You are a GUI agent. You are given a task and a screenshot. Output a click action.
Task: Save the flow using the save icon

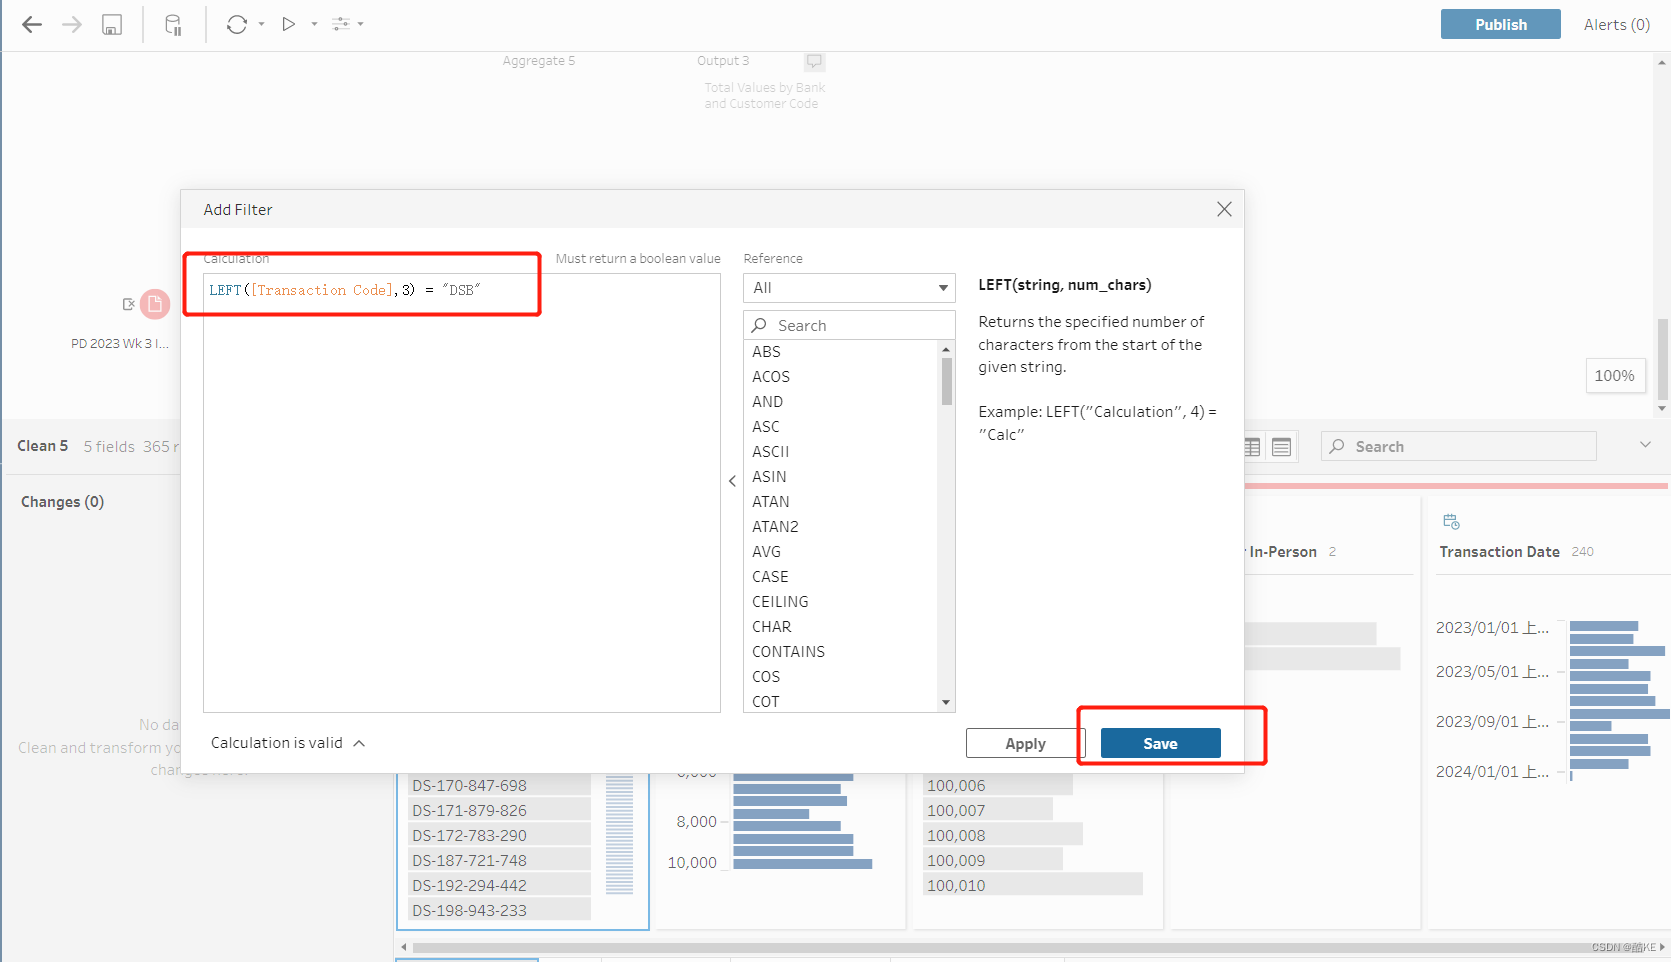(x=112, y=24)
